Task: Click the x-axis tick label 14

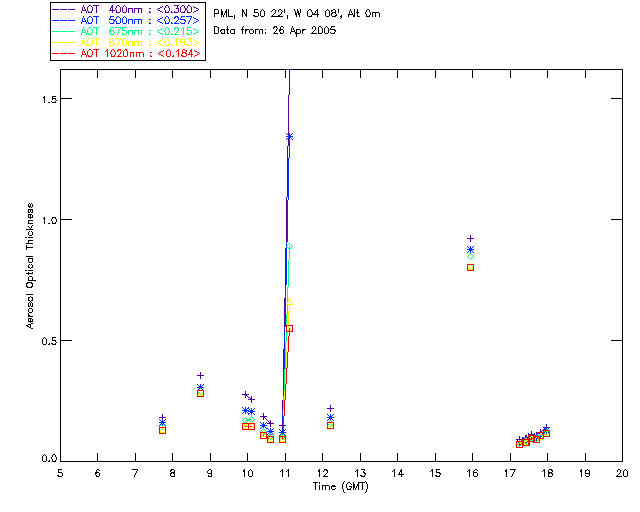Action: (398, 473)
